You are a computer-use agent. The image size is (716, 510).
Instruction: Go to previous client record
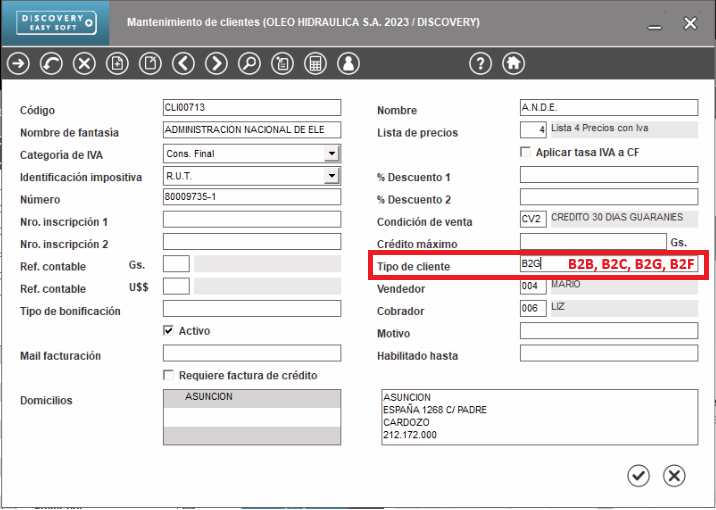coord(183,64)
